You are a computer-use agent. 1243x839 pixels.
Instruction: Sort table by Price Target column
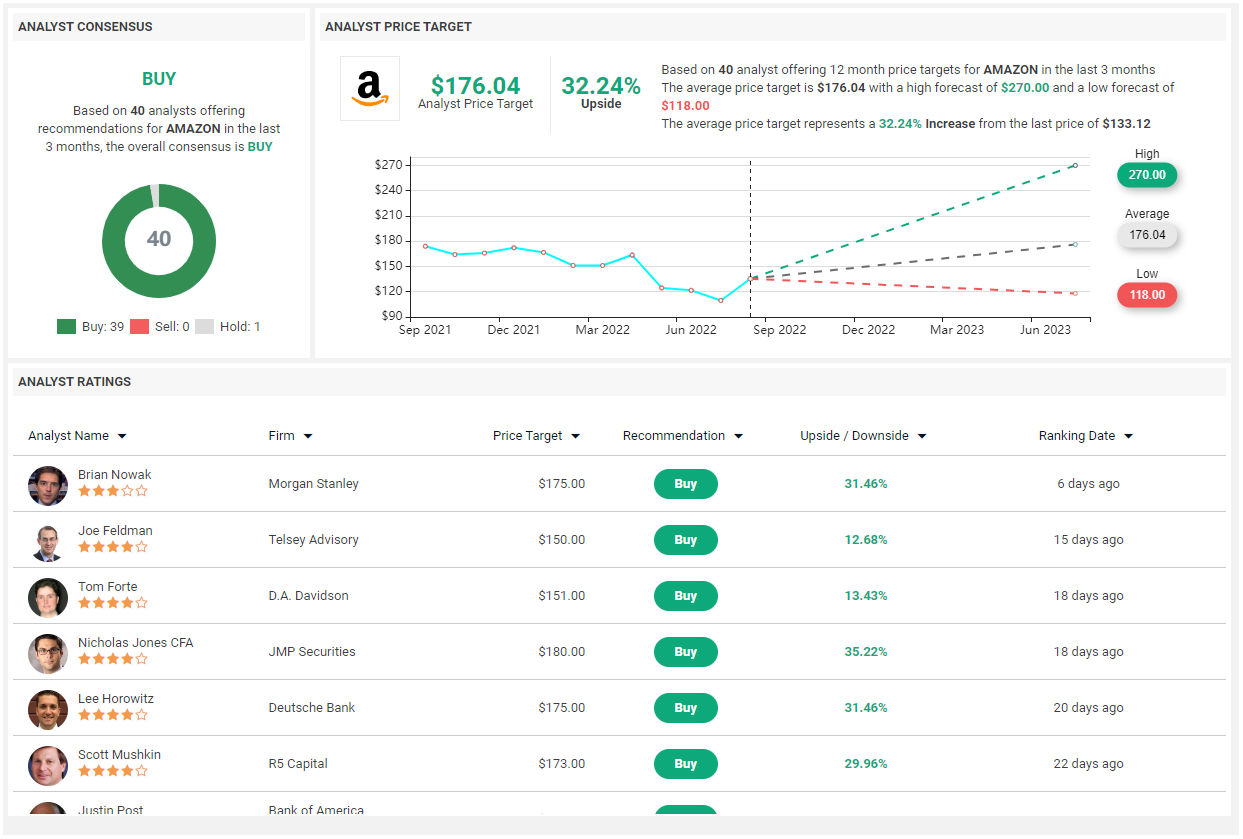(537, 436)
